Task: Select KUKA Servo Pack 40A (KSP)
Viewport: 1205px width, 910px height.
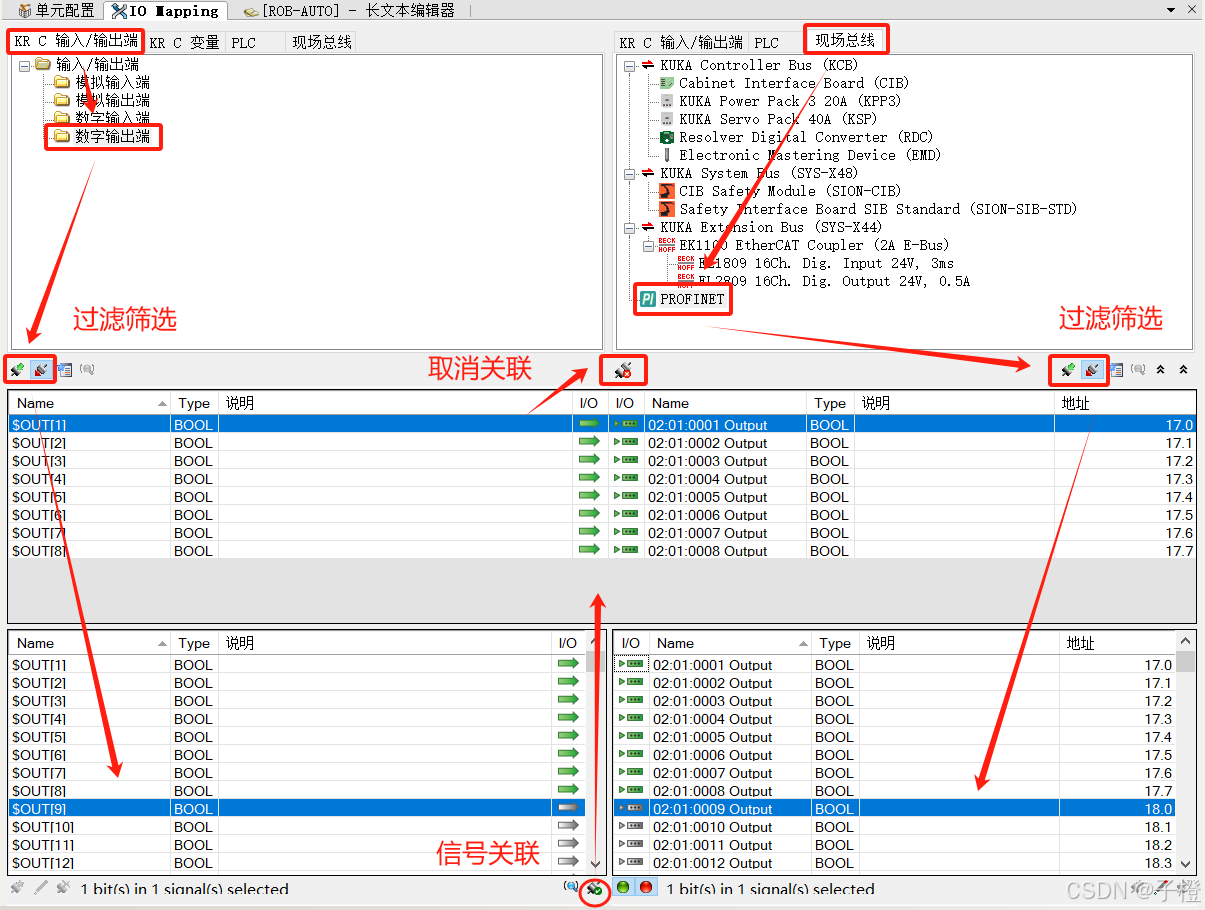Action: 777,119
